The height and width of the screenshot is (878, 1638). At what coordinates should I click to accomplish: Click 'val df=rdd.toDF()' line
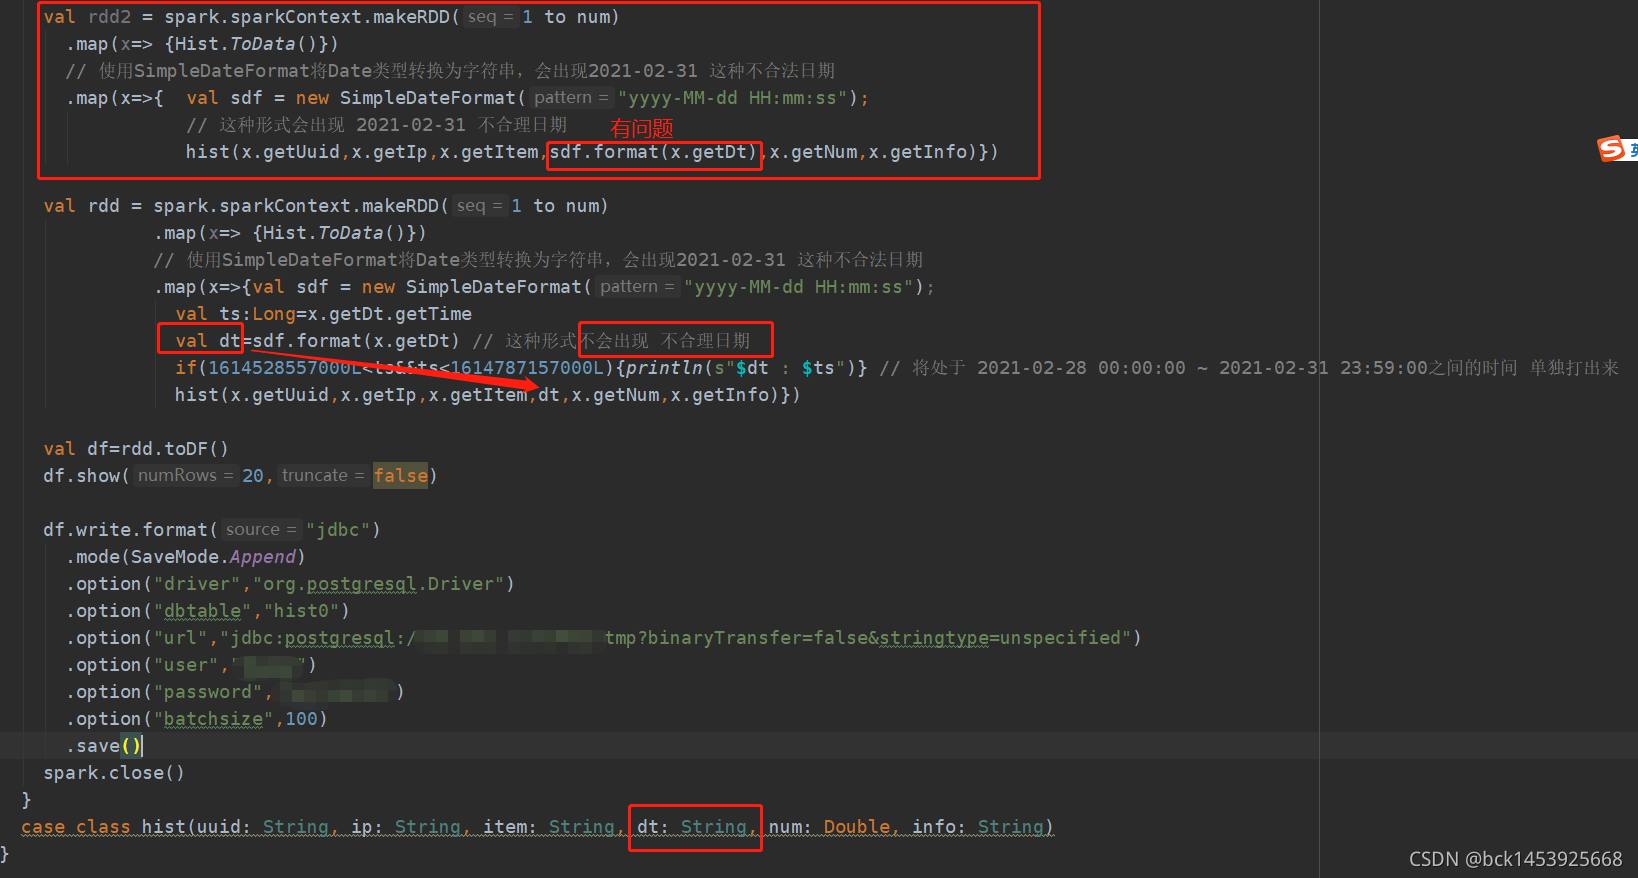(x=136, y=449)
